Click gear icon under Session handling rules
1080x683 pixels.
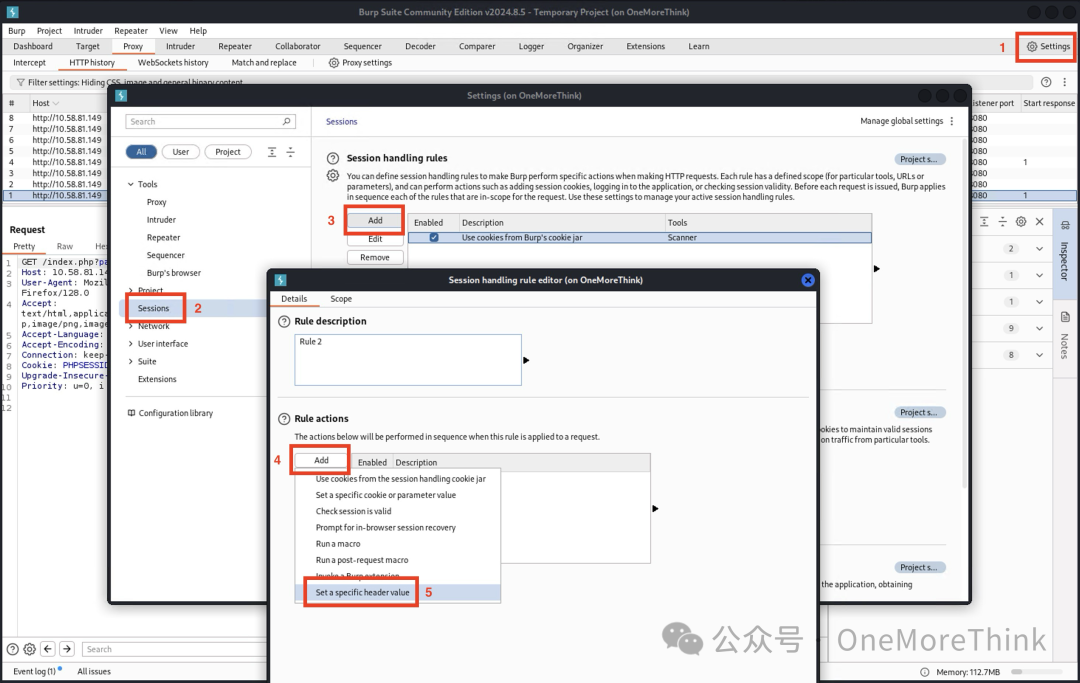click(333, 176)
